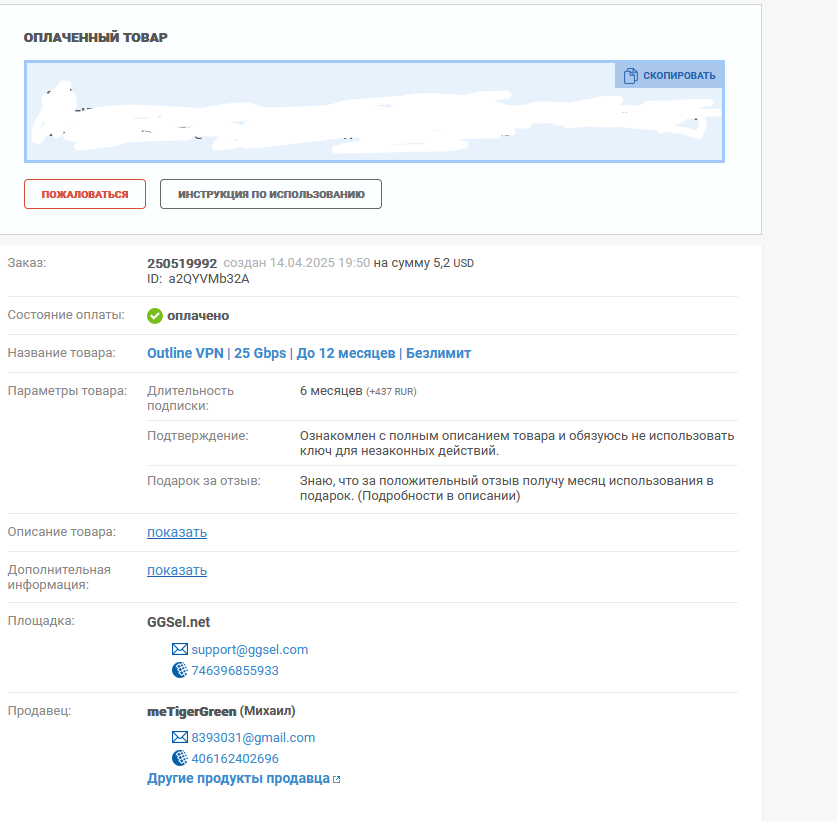
Task: Email the marketplace at support@ggsel.com
Action: pyautogui.click(x=249, y=650)
